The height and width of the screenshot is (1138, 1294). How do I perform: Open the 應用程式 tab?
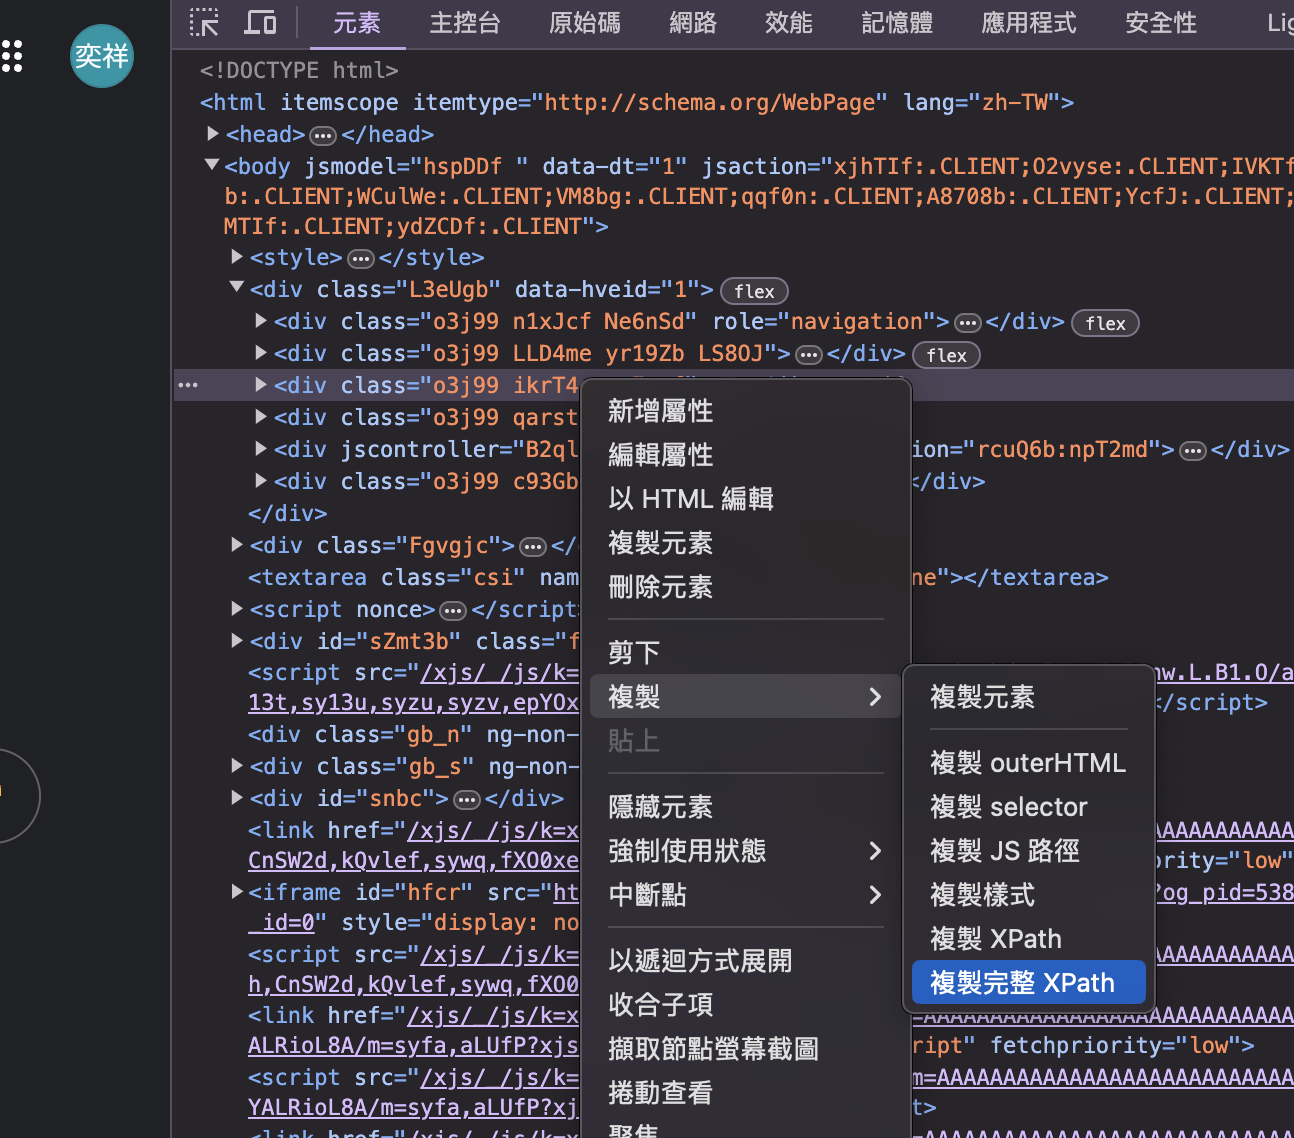(1029, 23)
